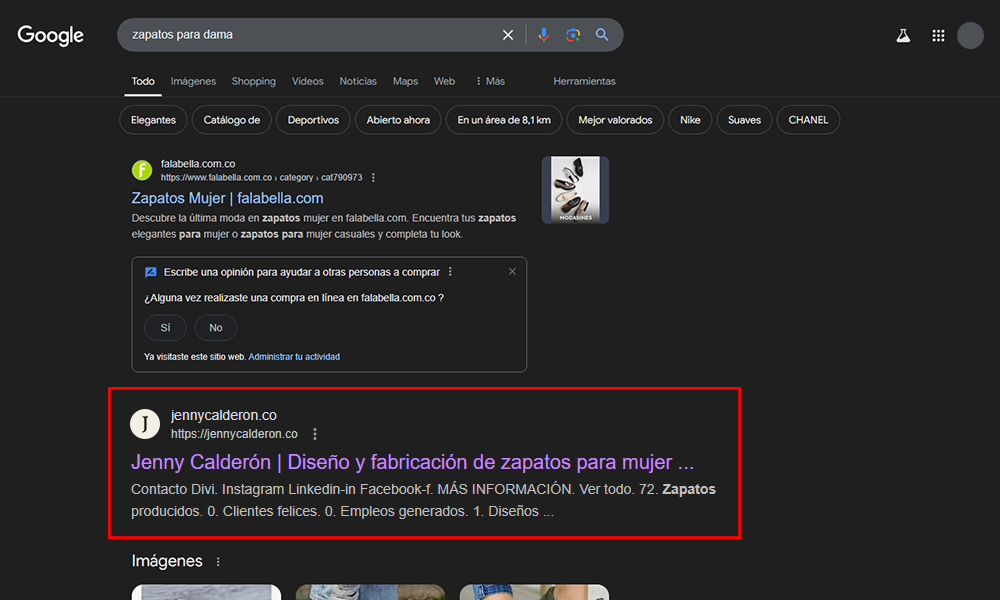1000x600 pixels.
Task: Open three-dot options for falabella.com.co result
Action: tap(373, 178)
